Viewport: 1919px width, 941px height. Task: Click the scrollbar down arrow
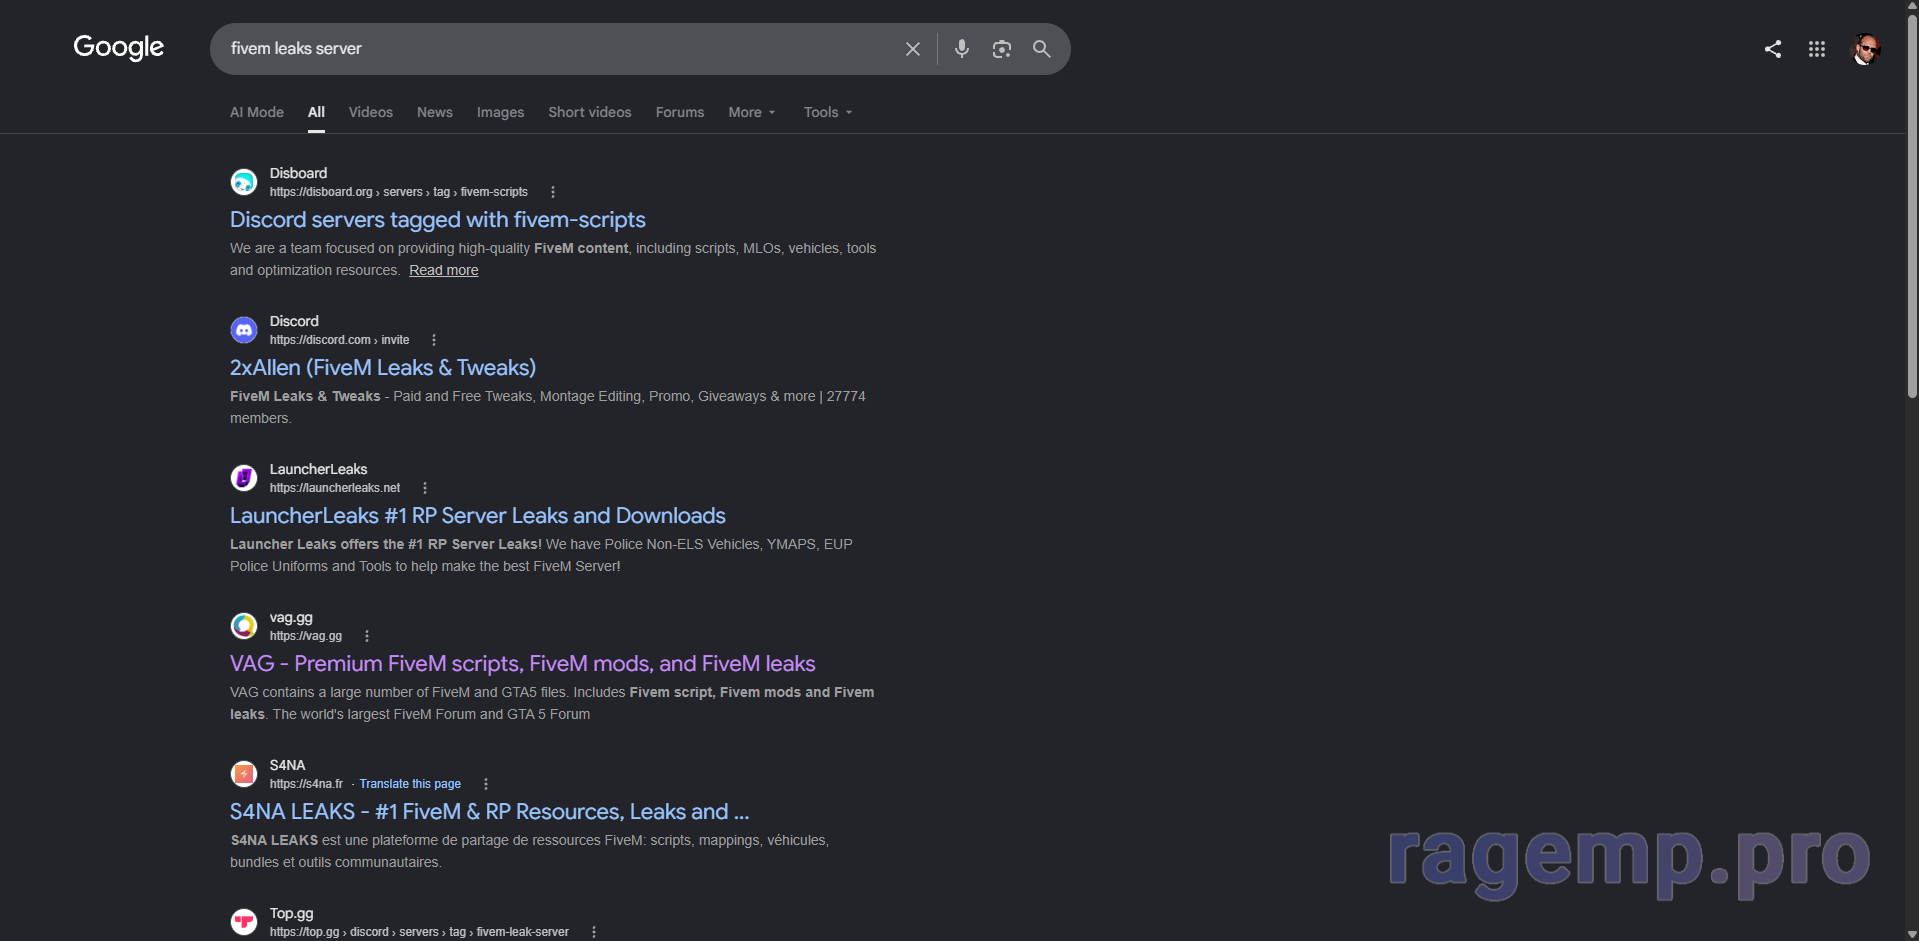coord(1912,934)
